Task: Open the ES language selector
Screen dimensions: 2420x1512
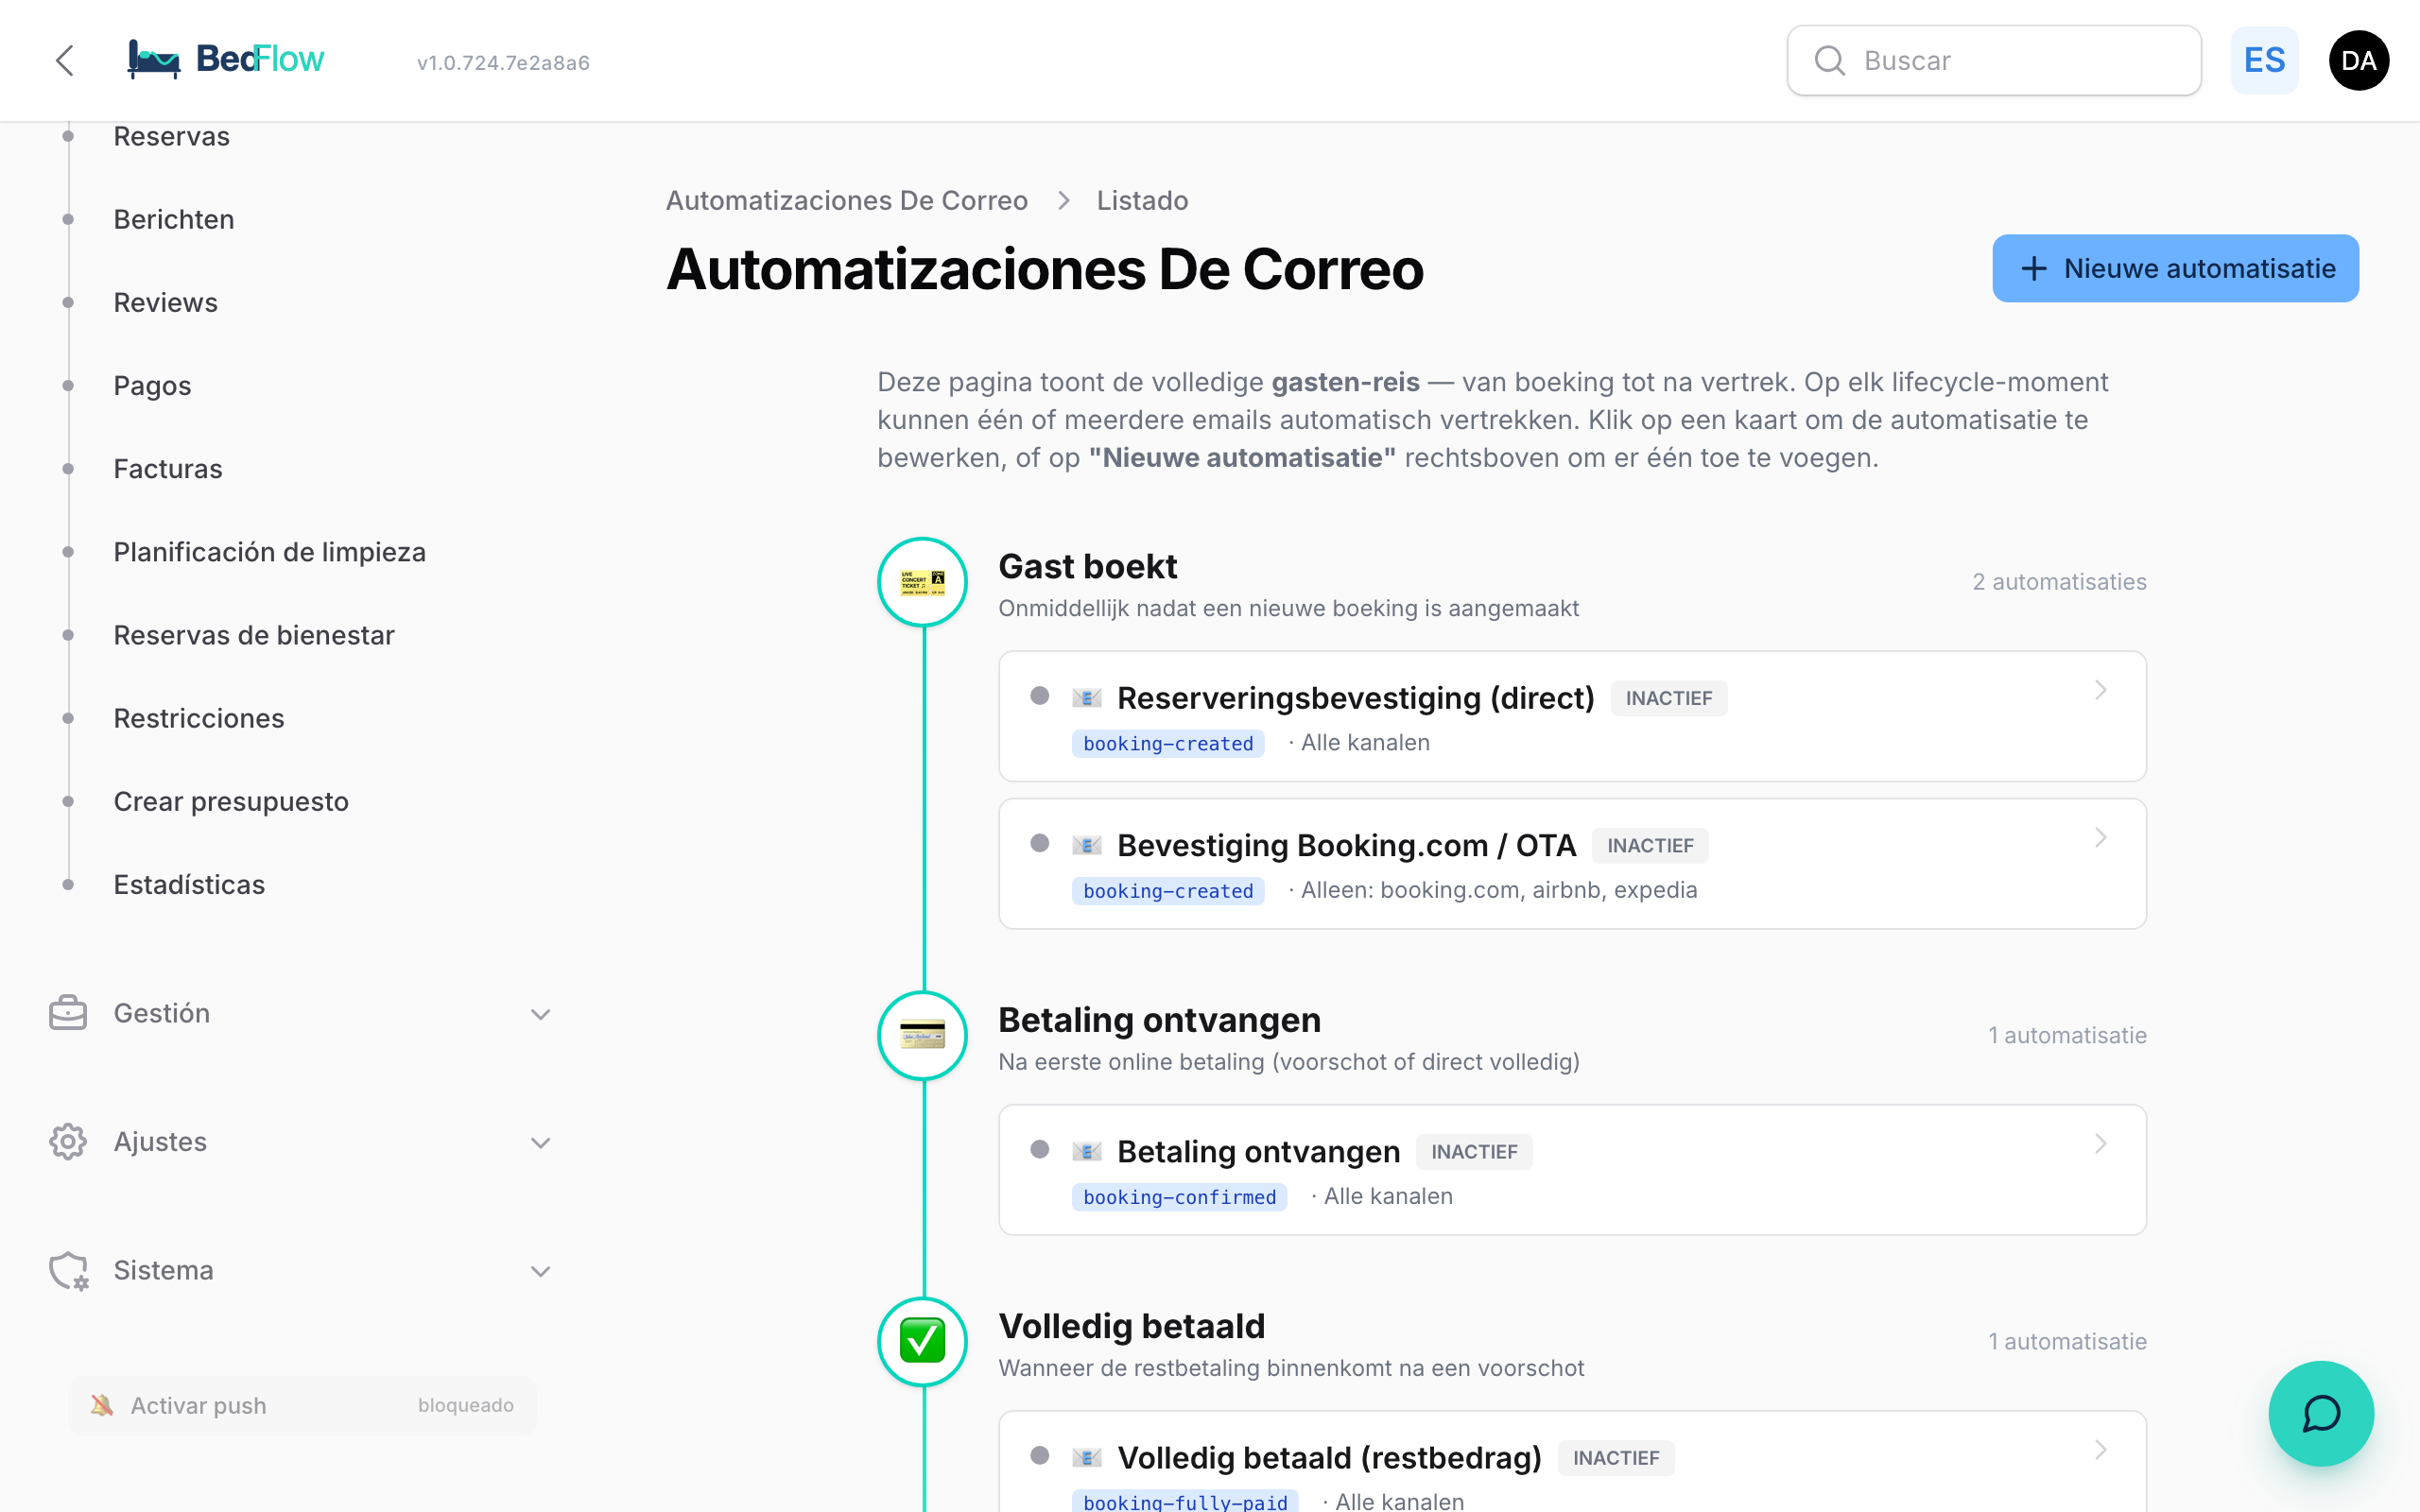Action: point(2264,60)
